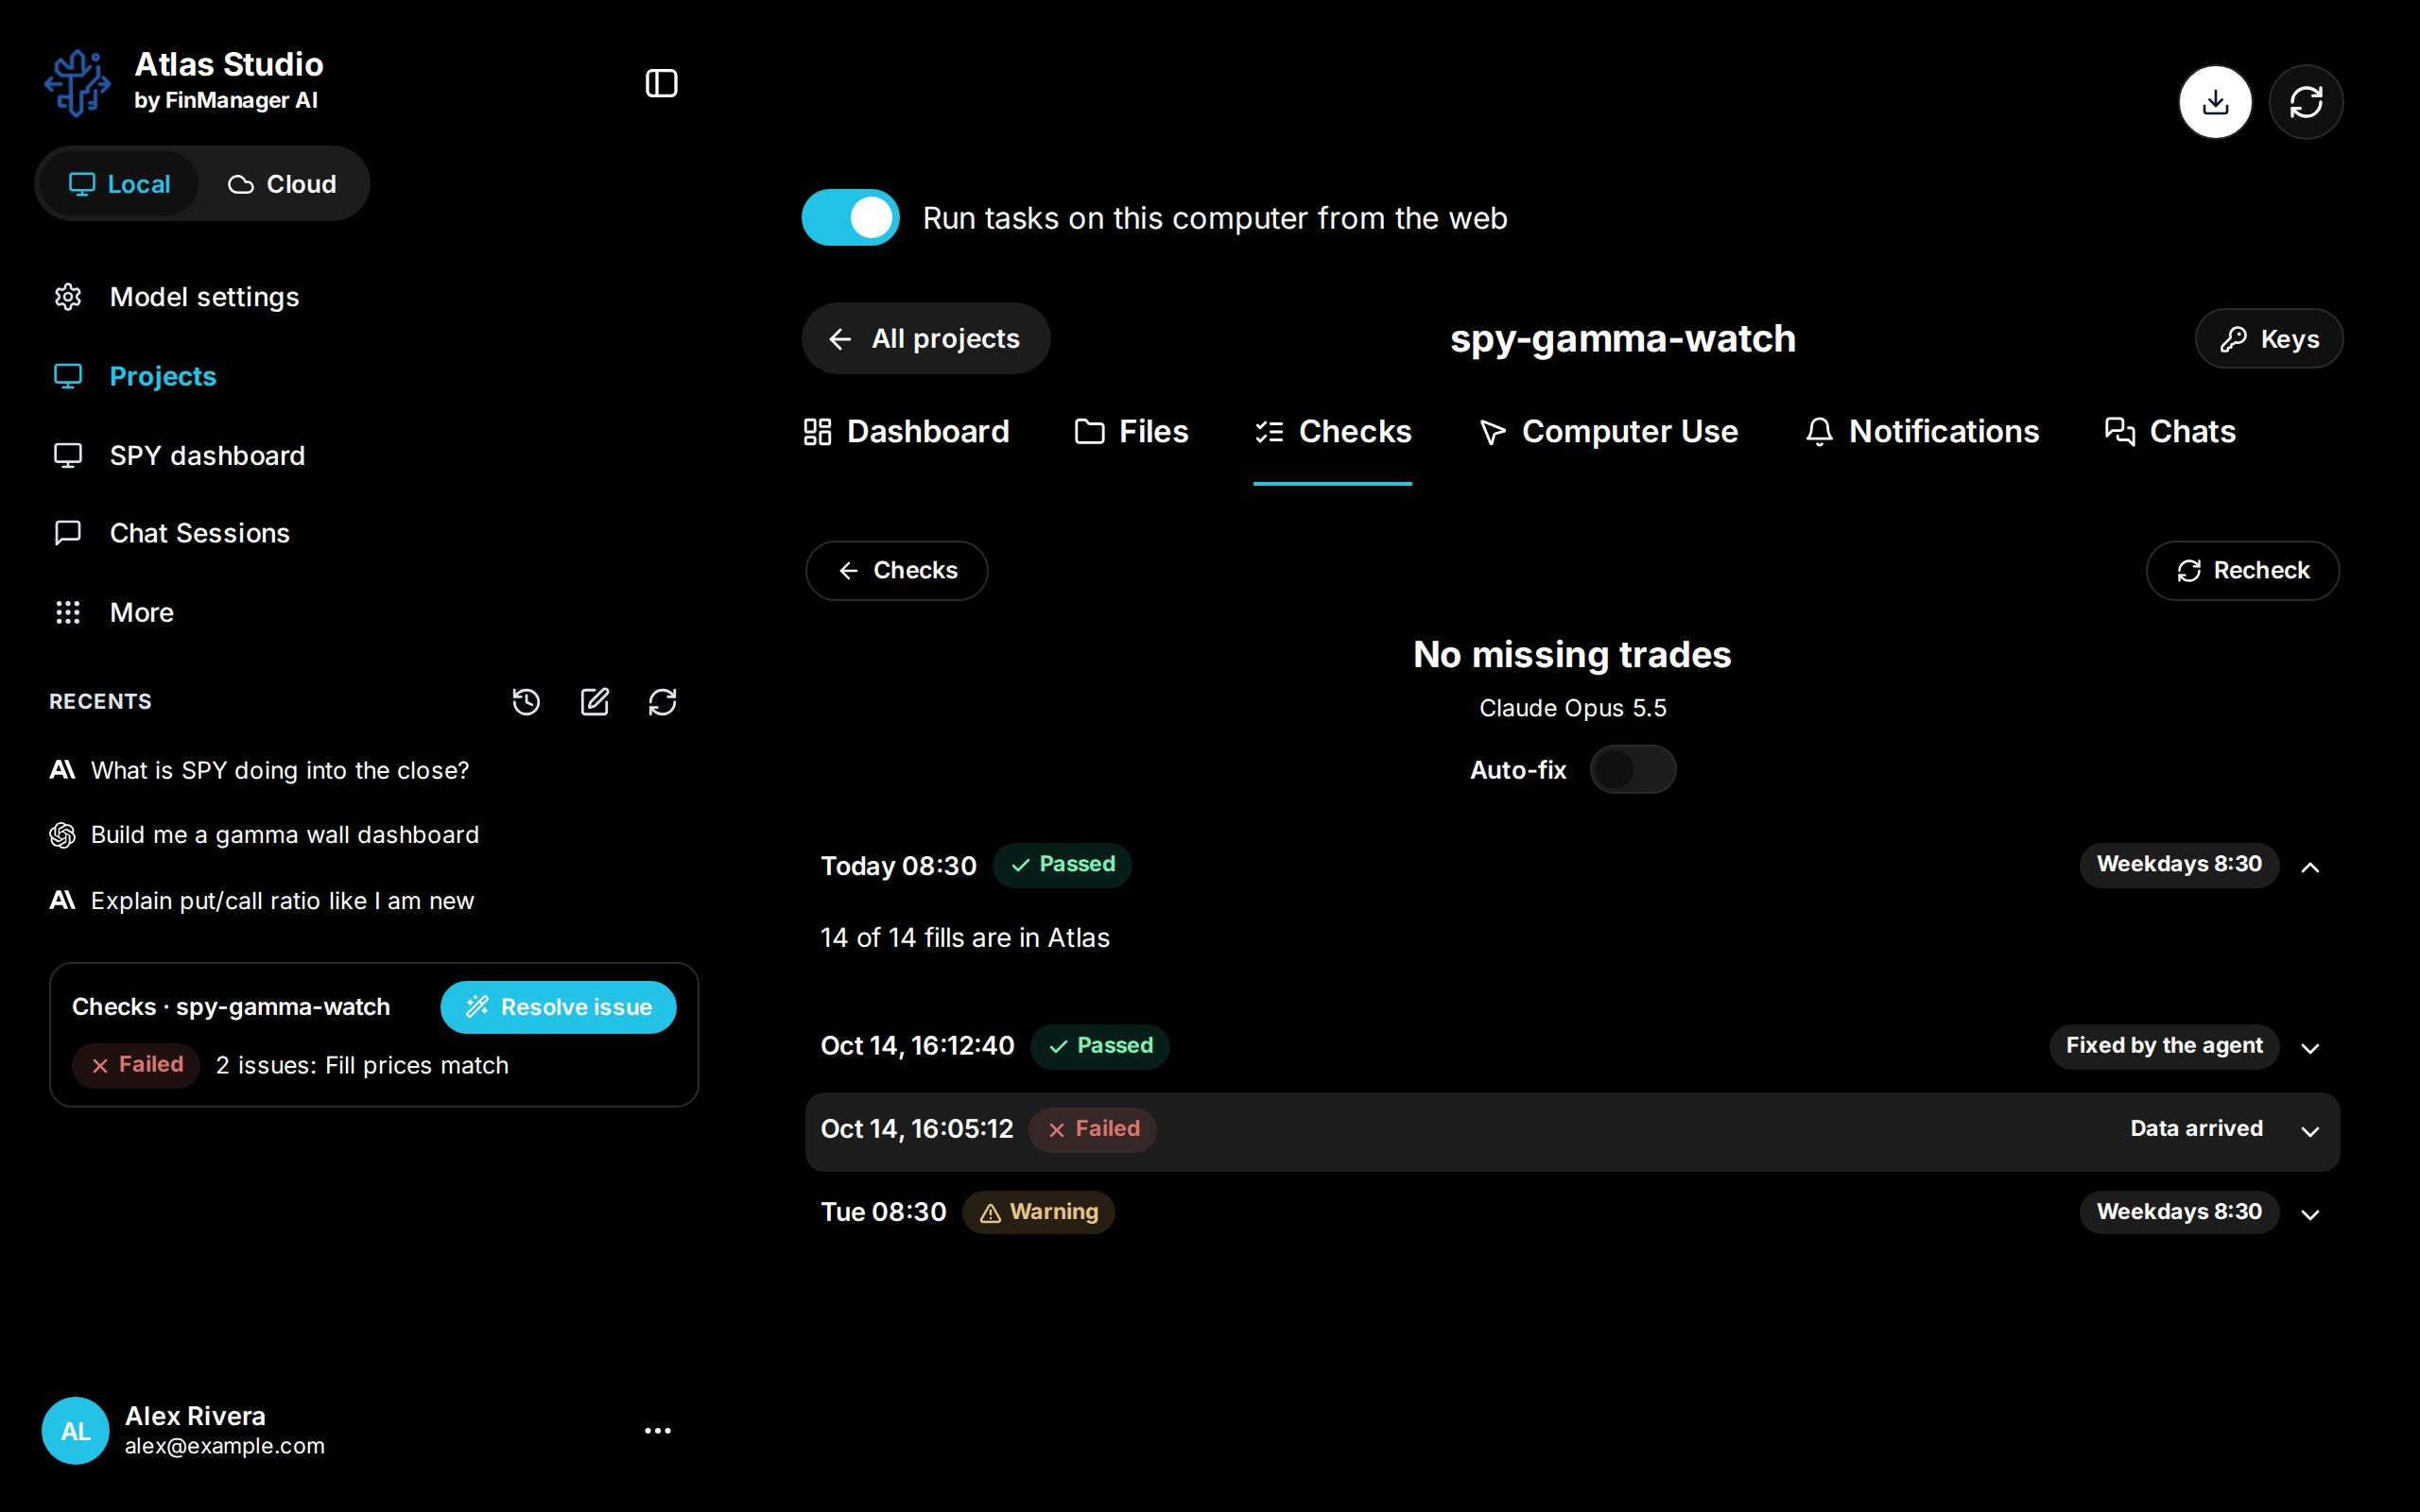The height and width of the screenshot is (1512, 2420).
Task: Start a new chat with pencil icon
Action: (x=594, y=702)
